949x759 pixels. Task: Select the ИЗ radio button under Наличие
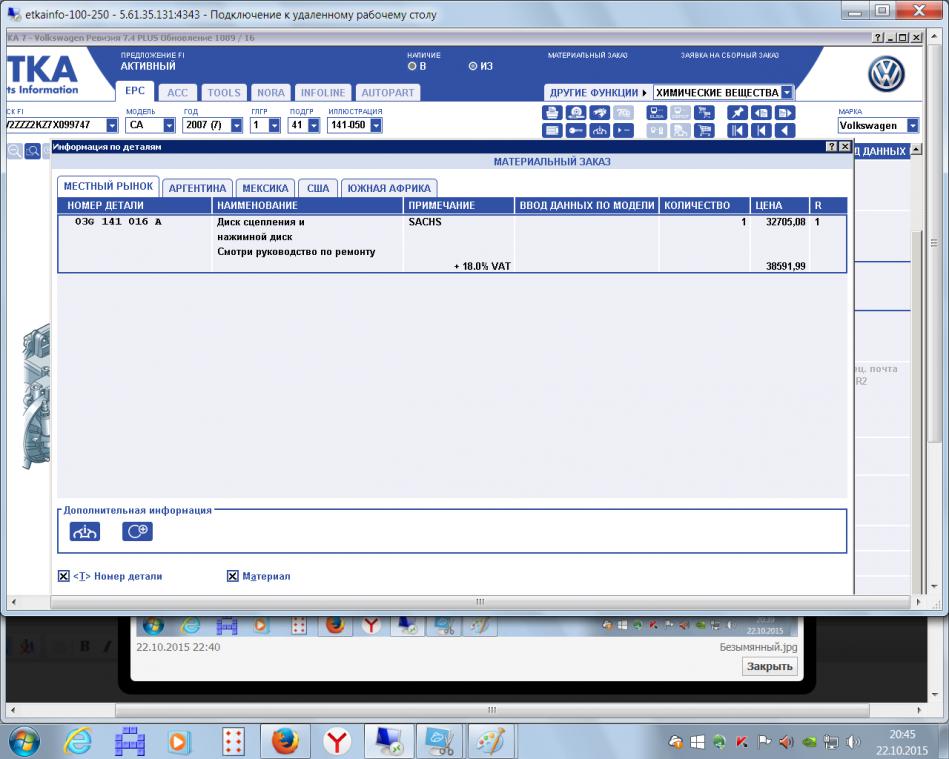click(473, 66)
